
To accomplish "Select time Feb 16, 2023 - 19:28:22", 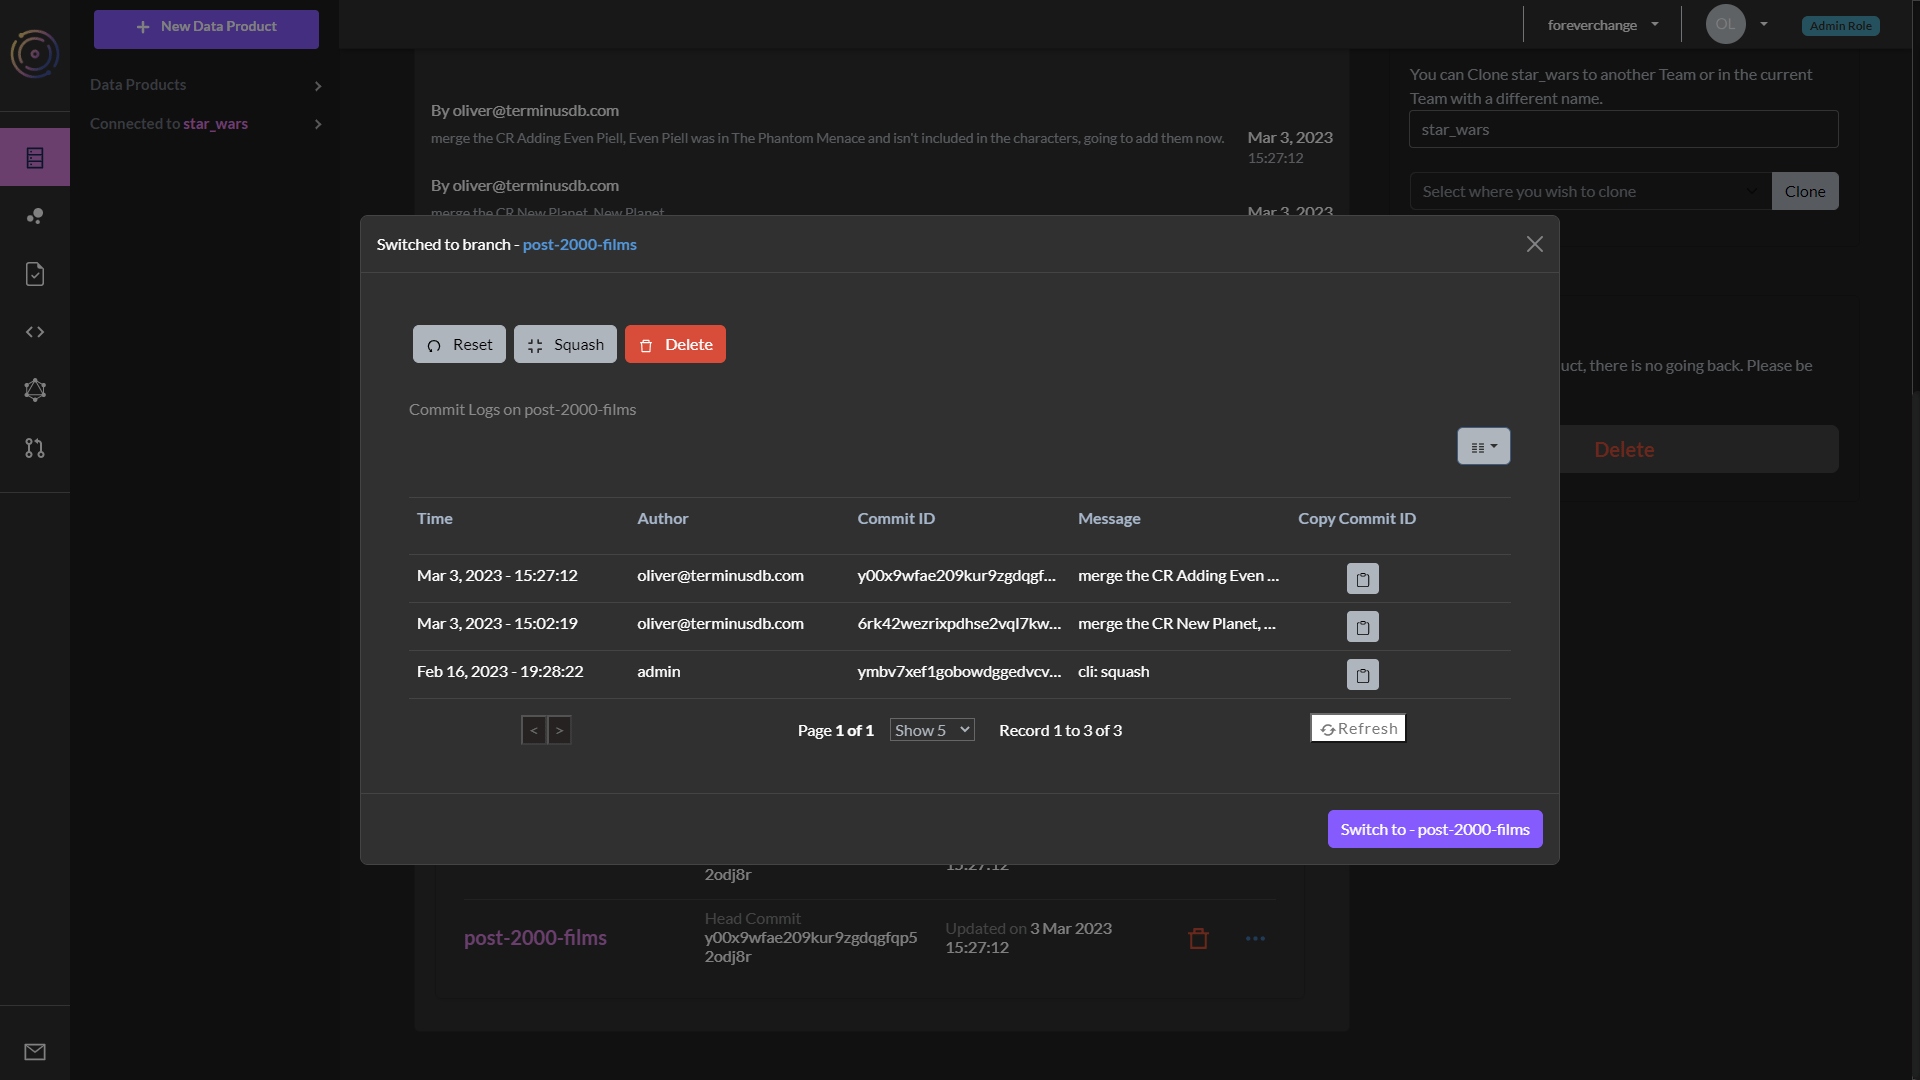I will 500,671.
